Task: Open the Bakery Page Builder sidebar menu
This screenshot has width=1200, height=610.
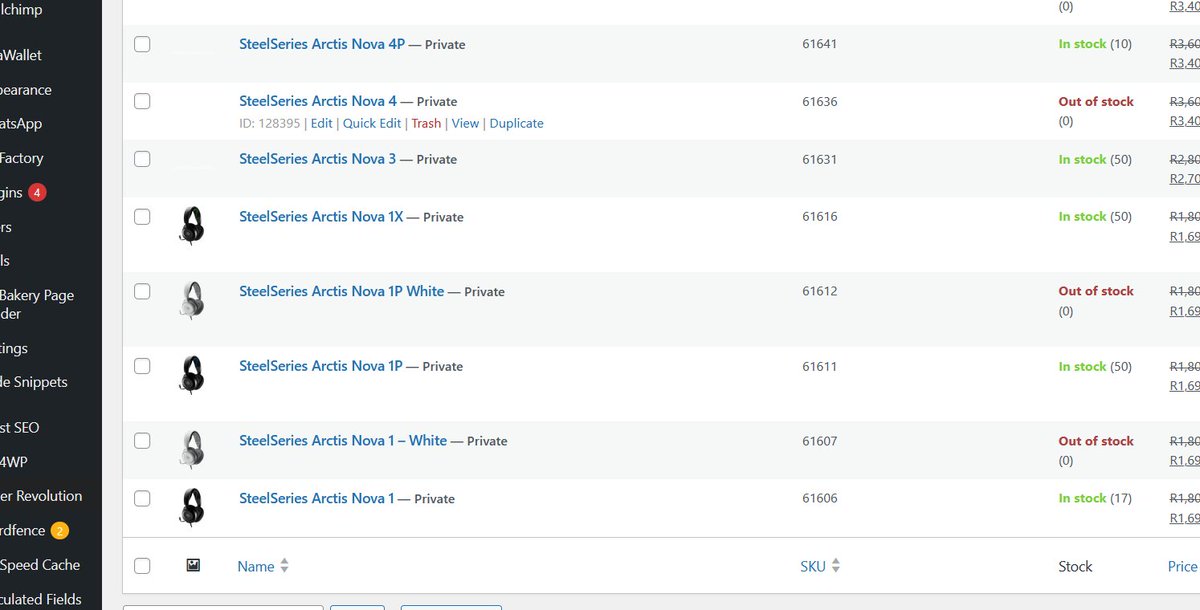Action: (37, 304)
